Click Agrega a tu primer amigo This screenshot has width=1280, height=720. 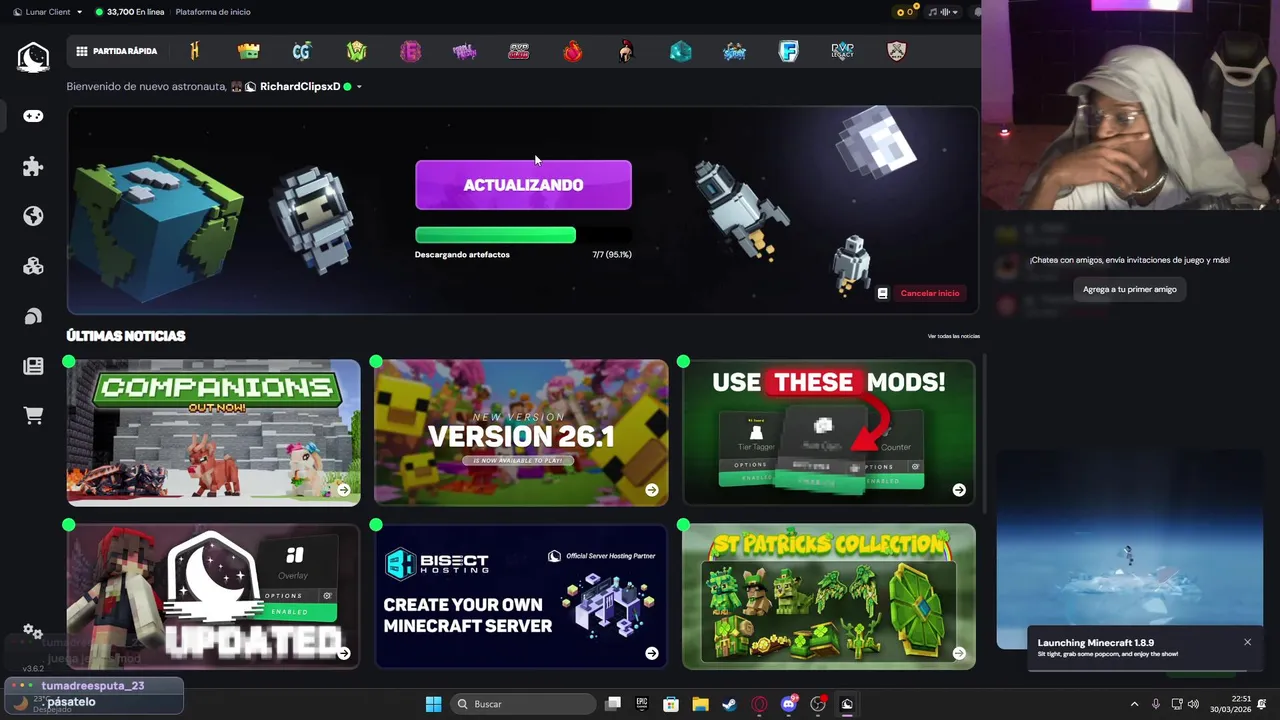tap(1130, 289)
